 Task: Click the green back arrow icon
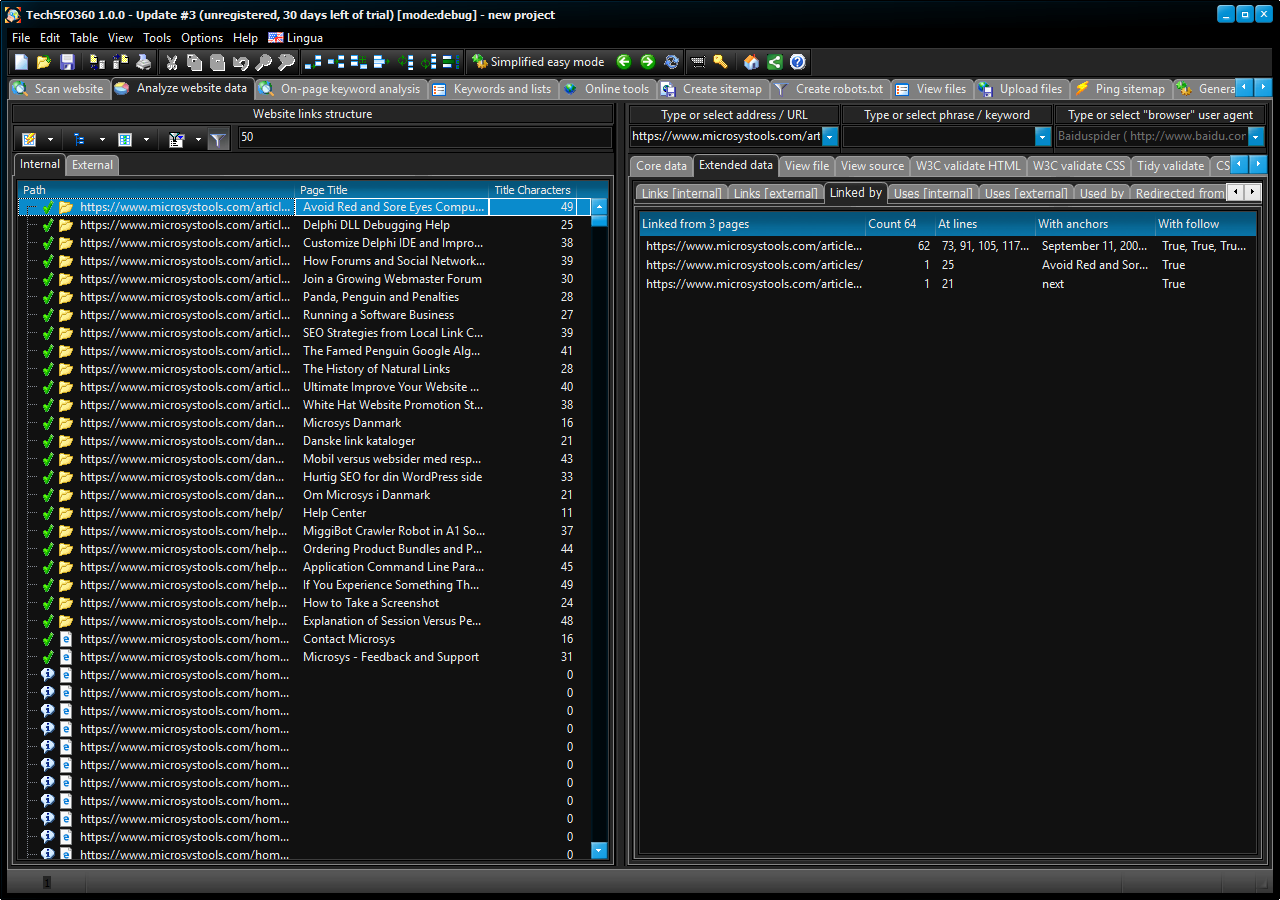coord(624,62)
